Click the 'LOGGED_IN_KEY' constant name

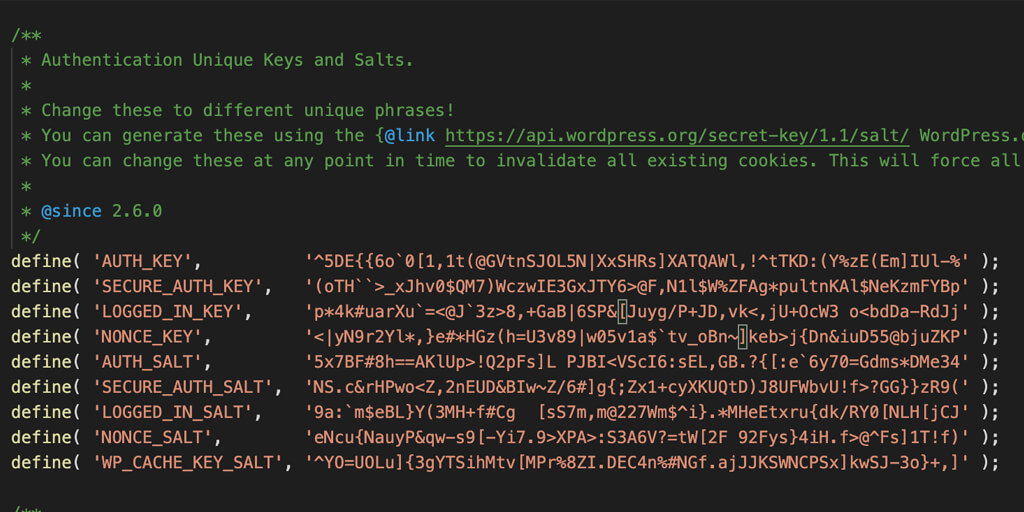click(168, 312)
